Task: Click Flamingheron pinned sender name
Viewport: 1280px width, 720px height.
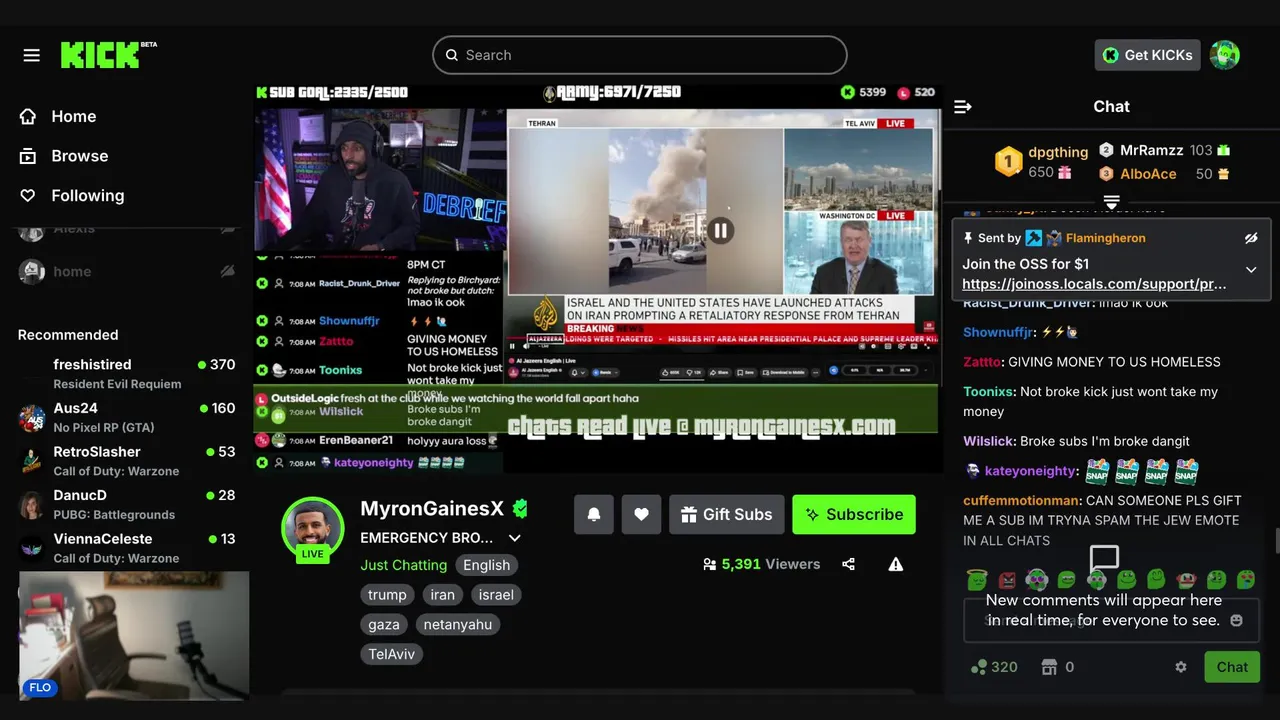Action: (1106, 238)
